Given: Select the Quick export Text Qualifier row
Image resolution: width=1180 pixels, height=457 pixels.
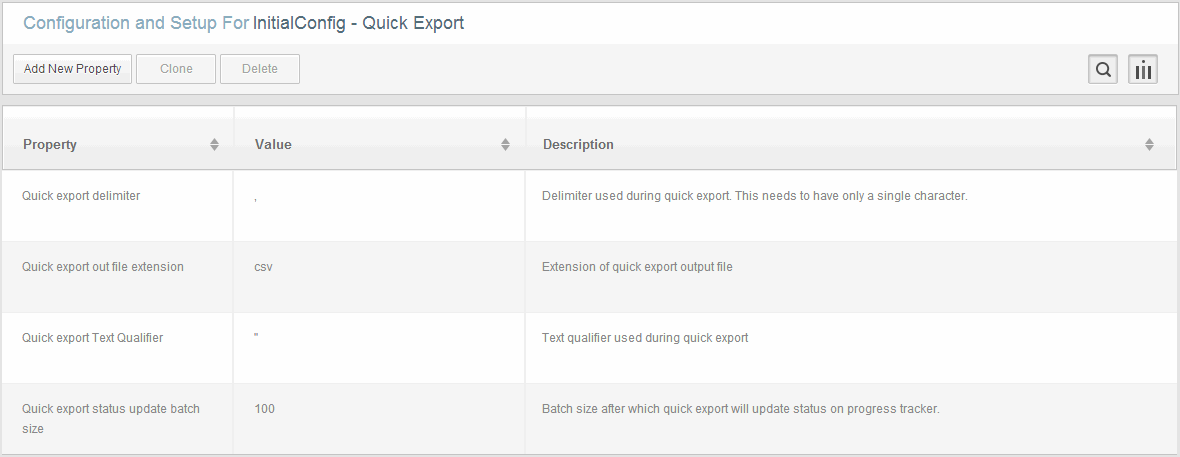Looking at the screenshot, I should tap(589, 347).
